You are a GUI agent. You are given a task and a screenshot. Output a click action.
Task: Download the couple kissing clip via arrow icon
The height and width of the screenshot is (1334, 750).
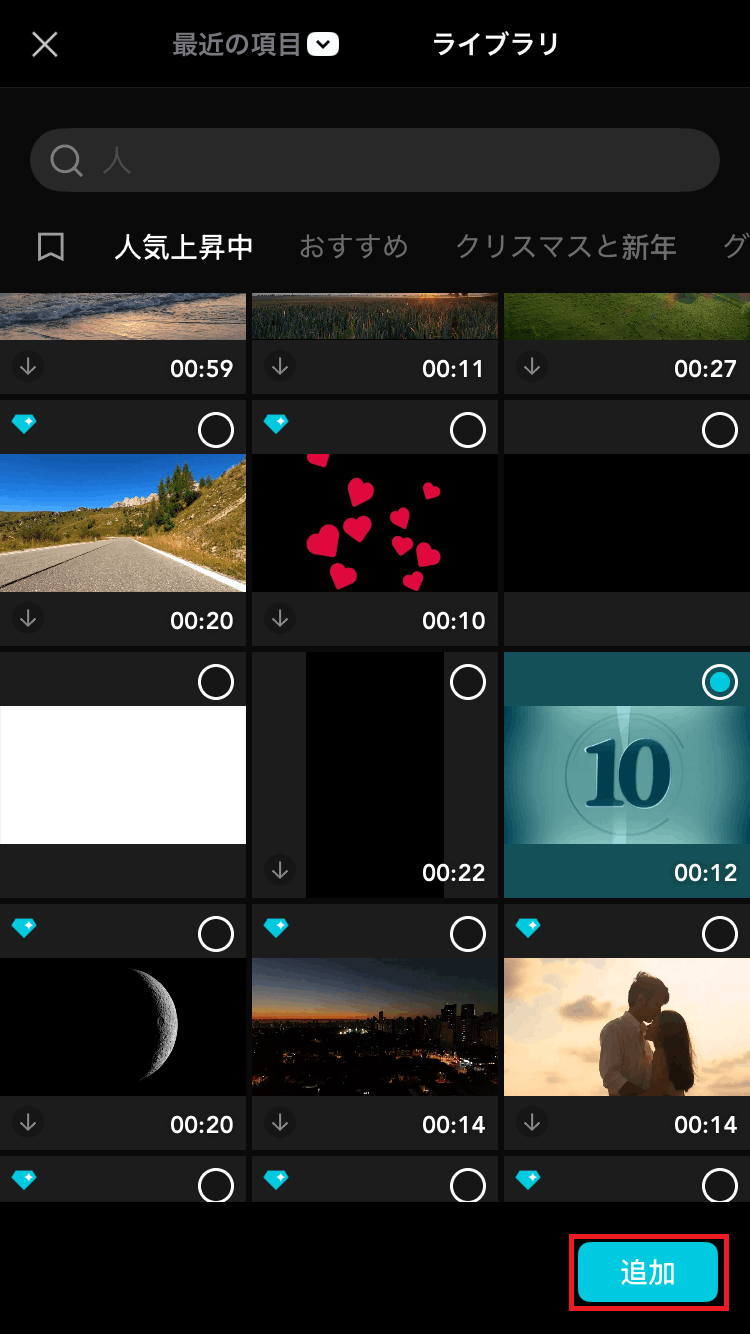(x=533, y=1123)
